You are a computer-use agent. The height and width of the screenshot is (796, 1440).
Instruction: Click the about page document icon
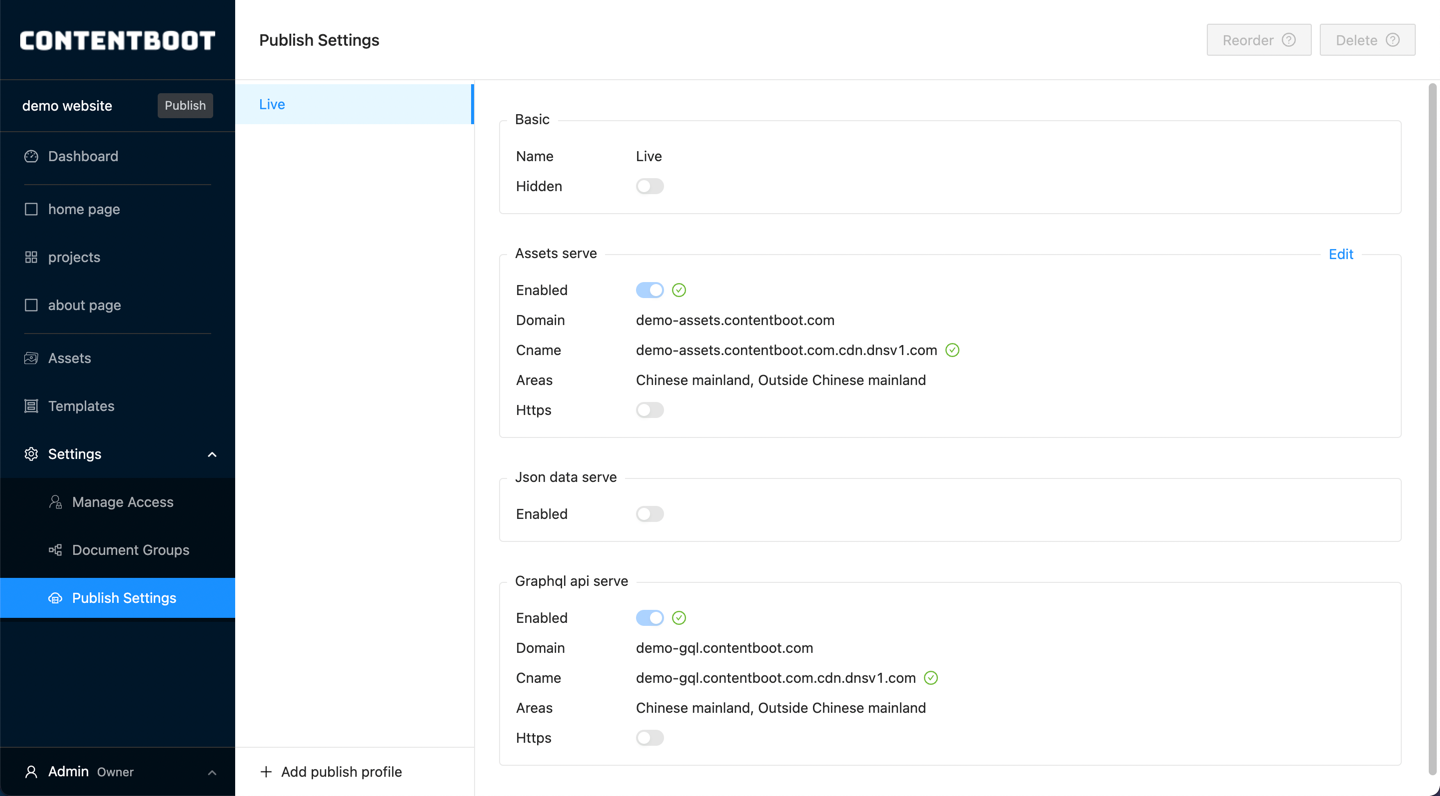point(31,305)
